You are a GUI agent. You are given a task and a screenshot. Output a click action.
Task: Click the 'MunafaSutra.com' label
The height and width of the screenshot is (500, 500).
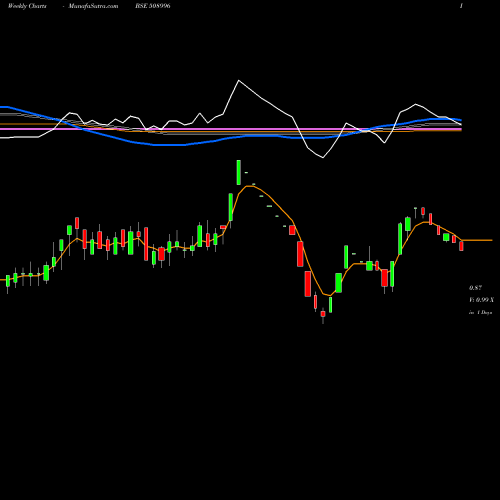point(93,6)
